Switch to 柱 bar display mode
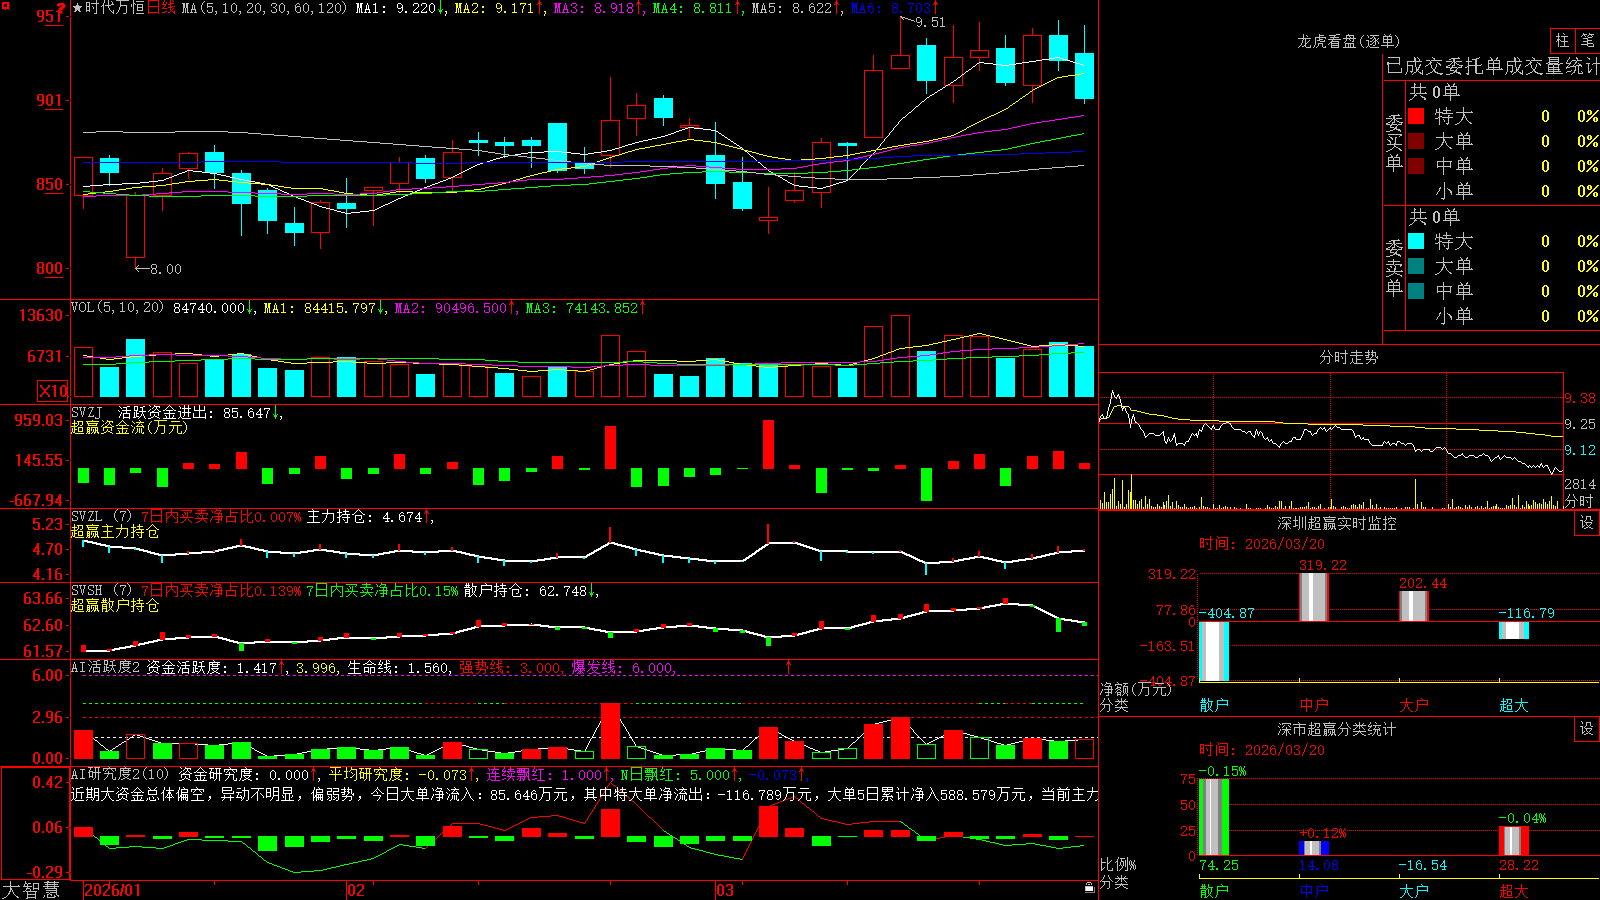 point(1562,41)
